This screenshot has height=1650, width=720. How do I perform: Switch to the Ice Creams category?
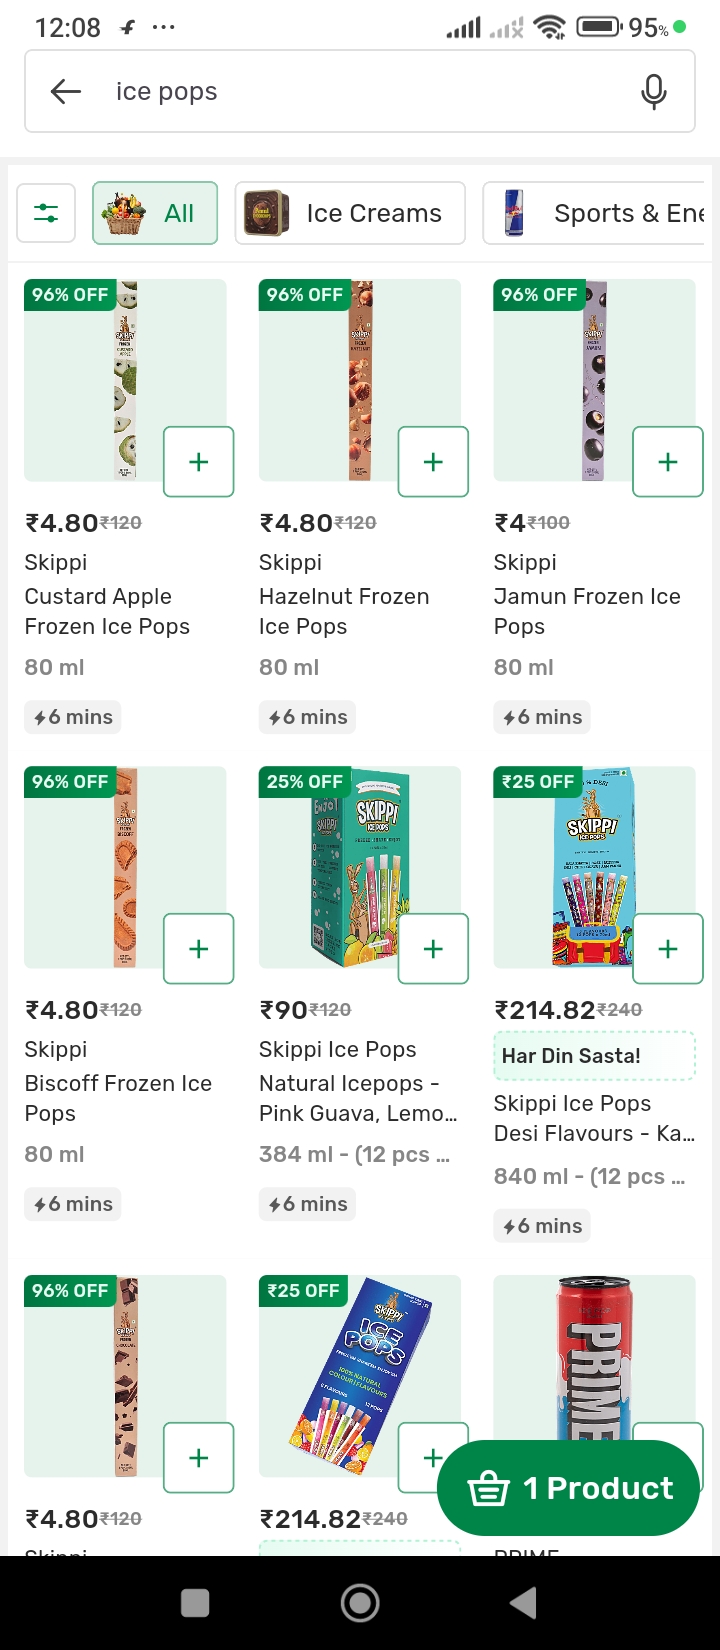(x=350, y=213)
